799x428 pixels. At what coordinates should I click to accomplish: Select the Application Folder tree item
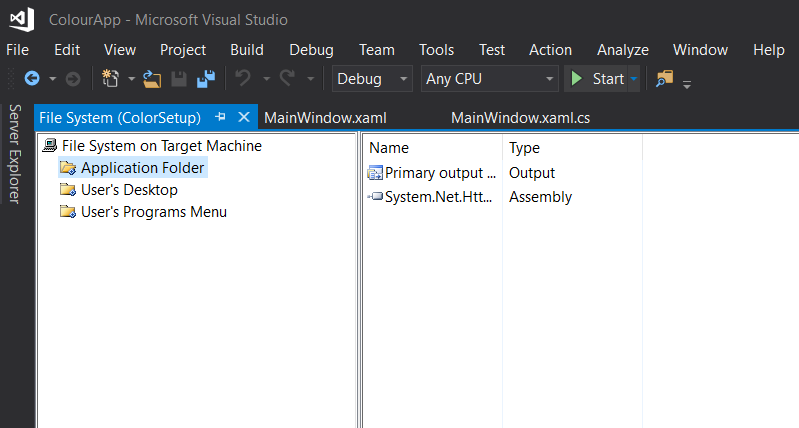click(x=143, y=168)
